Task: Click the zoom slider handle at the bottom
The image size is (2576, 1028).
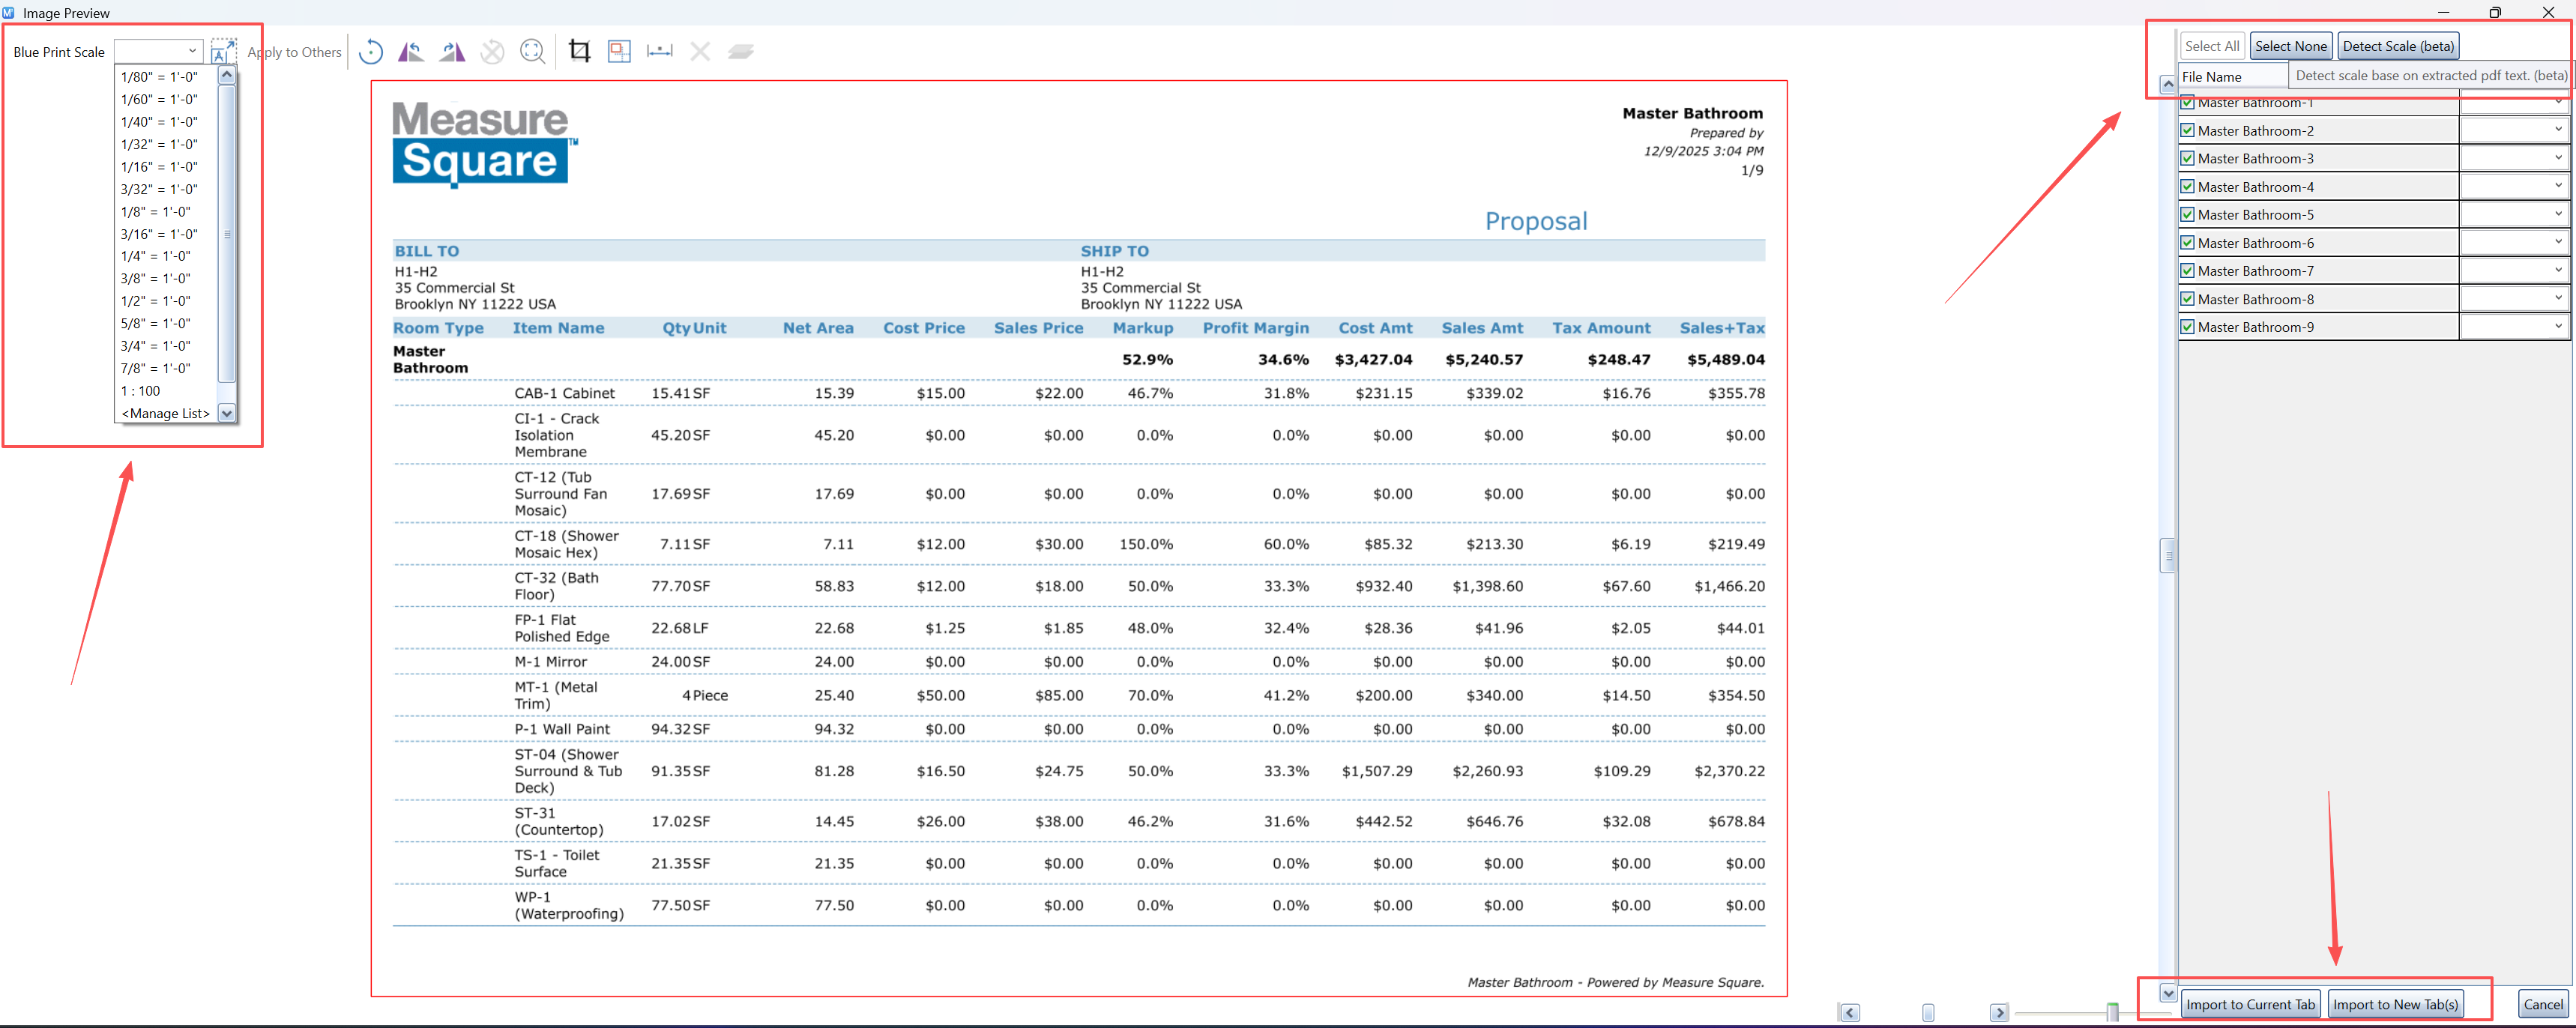Action: [x=2112, y=1013]
